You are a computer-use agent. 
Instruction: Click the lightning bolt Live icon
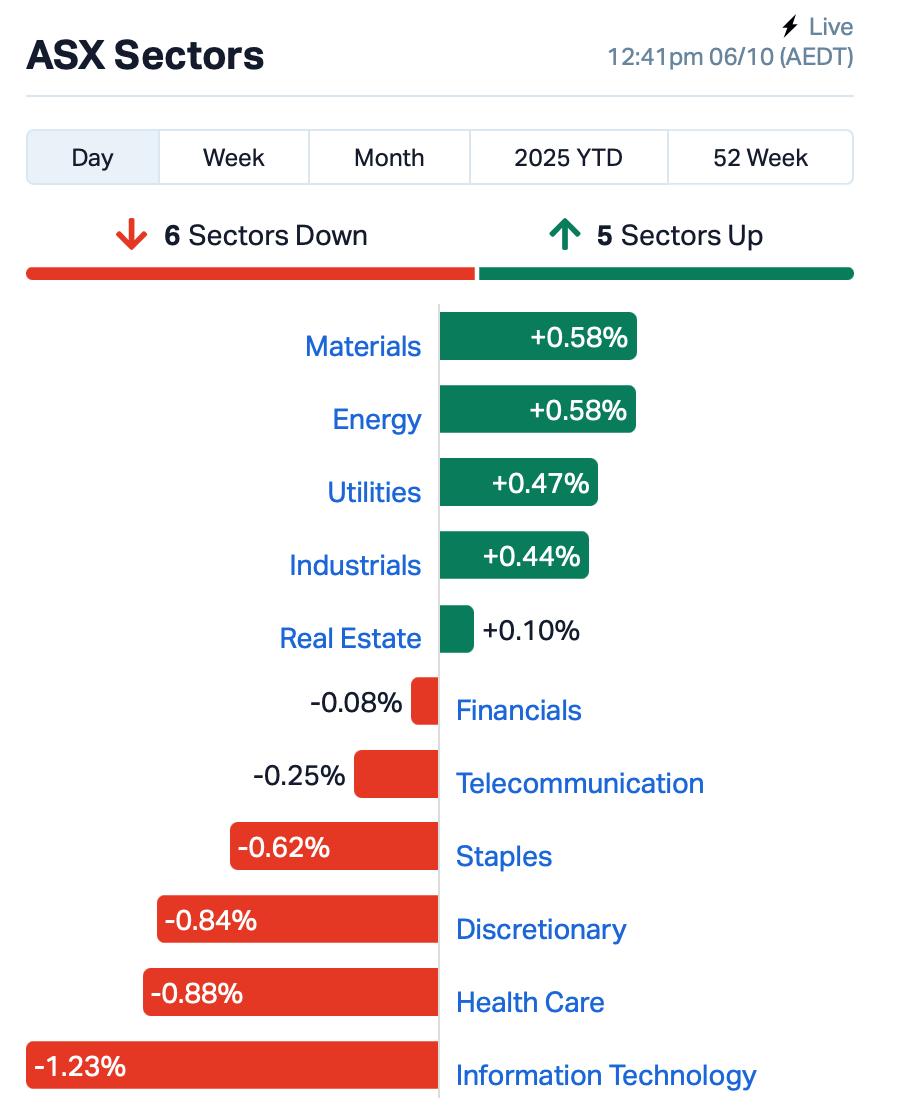(790, 27)
